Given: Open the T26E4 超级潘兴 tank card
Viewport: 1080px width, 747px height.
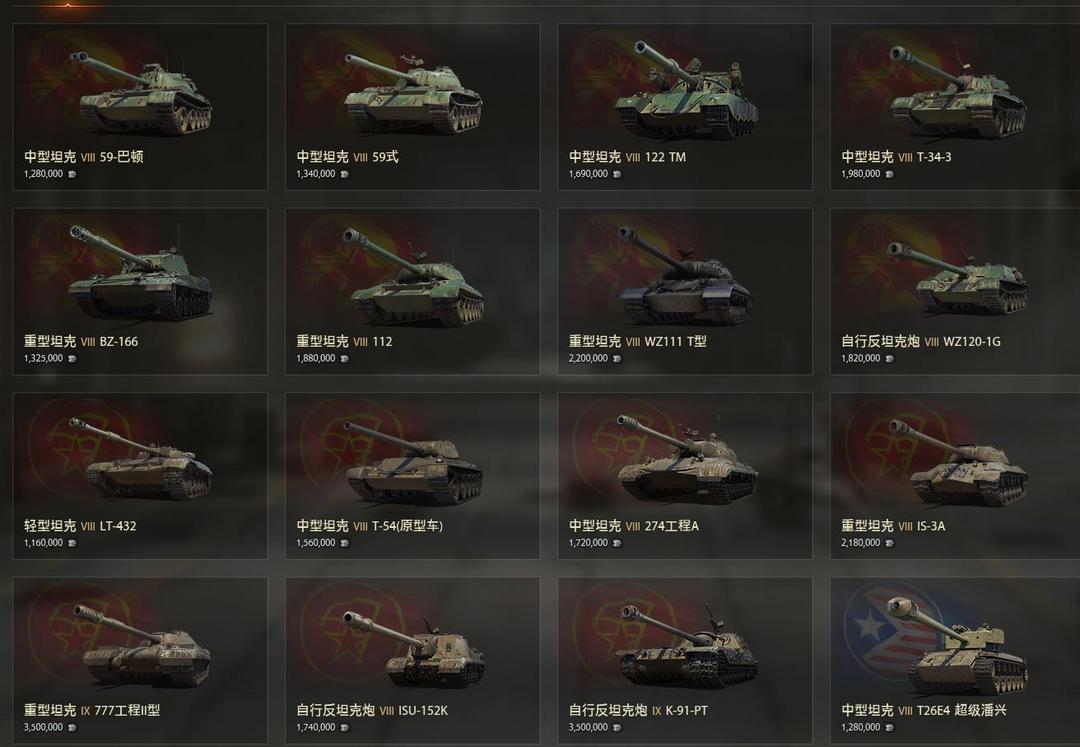Looking at the screenshot, I should click(955, 660).
